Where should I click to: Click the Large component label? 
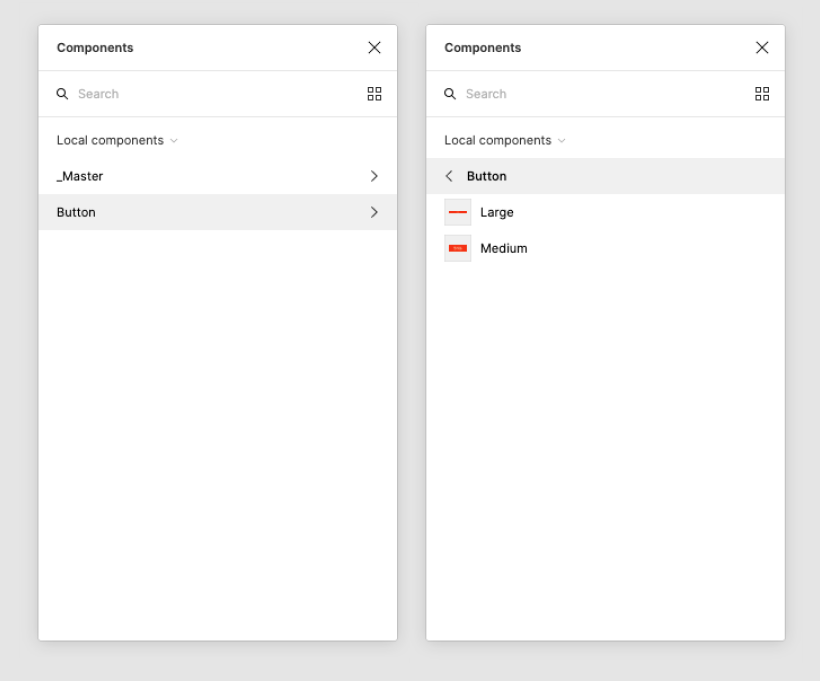point(497,212)
